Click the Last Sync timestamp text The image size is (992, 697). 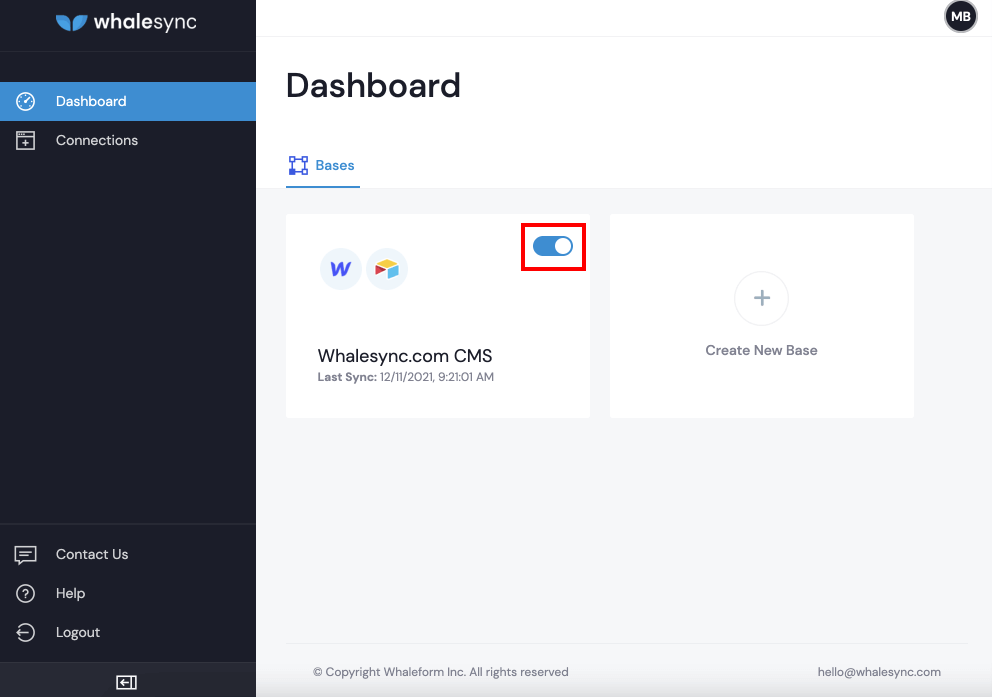404,377
